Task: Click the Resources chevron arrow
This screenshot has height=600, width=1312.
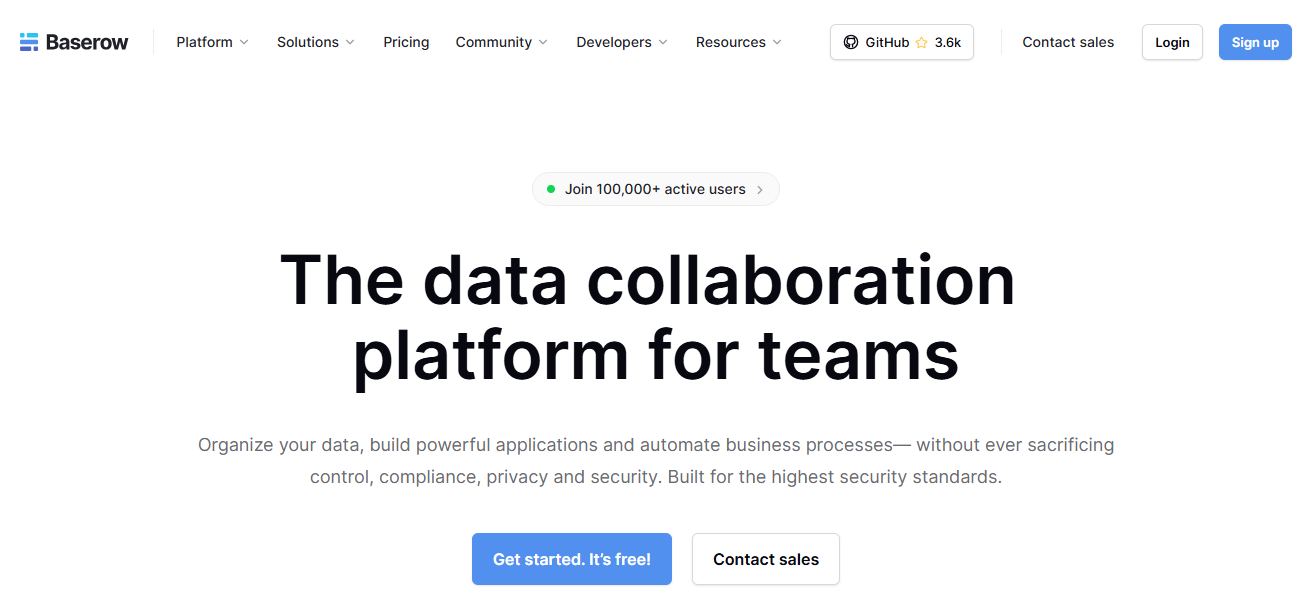Action: coord(777,42)
